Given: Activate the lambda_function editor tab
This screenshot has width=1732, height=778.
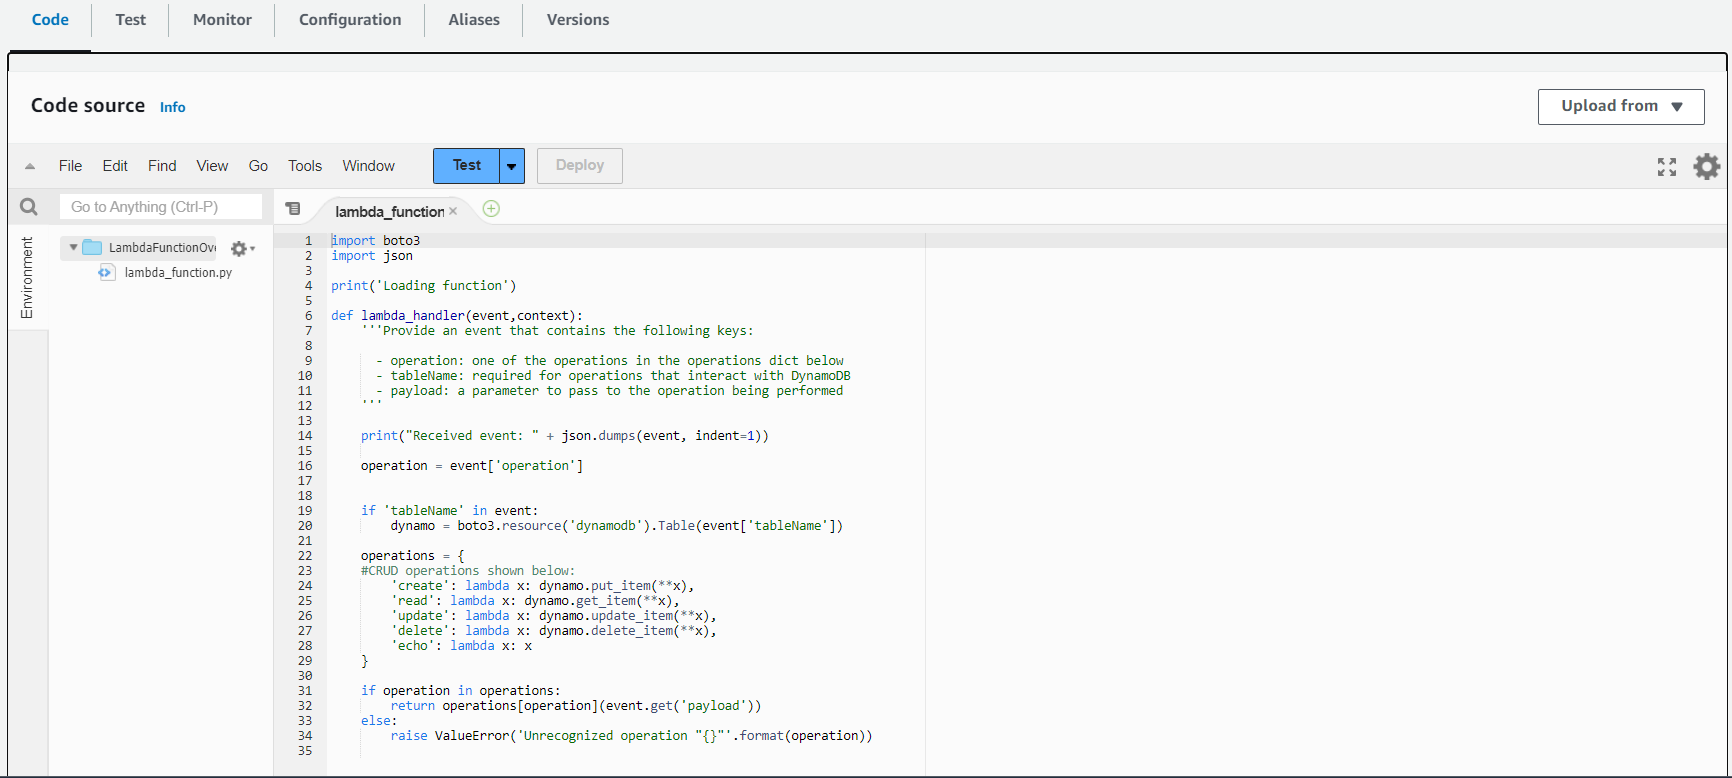Looking at the screenshot, I should pos(389,211).
